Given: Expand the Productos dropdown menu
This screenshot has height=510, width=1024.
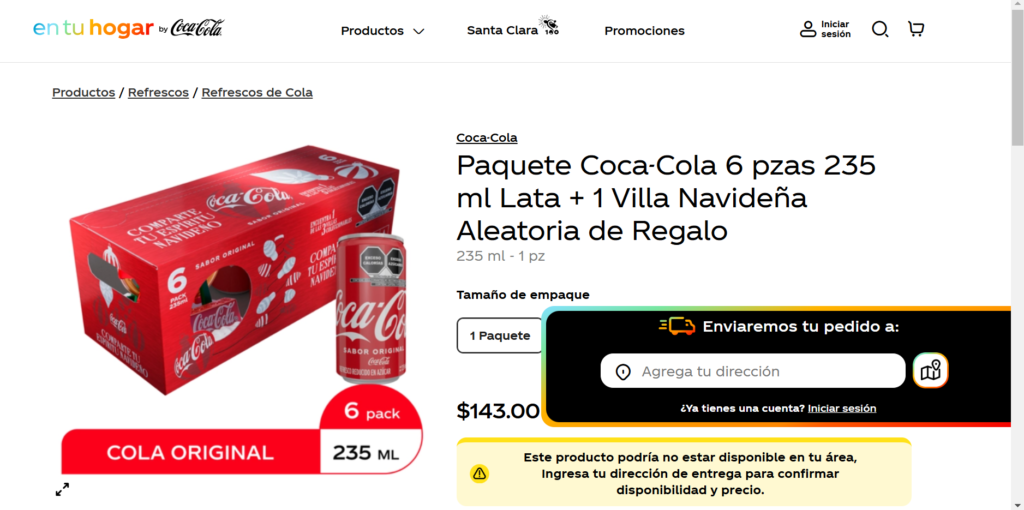Looking at the screenshot, I should (x=382, y=31).
